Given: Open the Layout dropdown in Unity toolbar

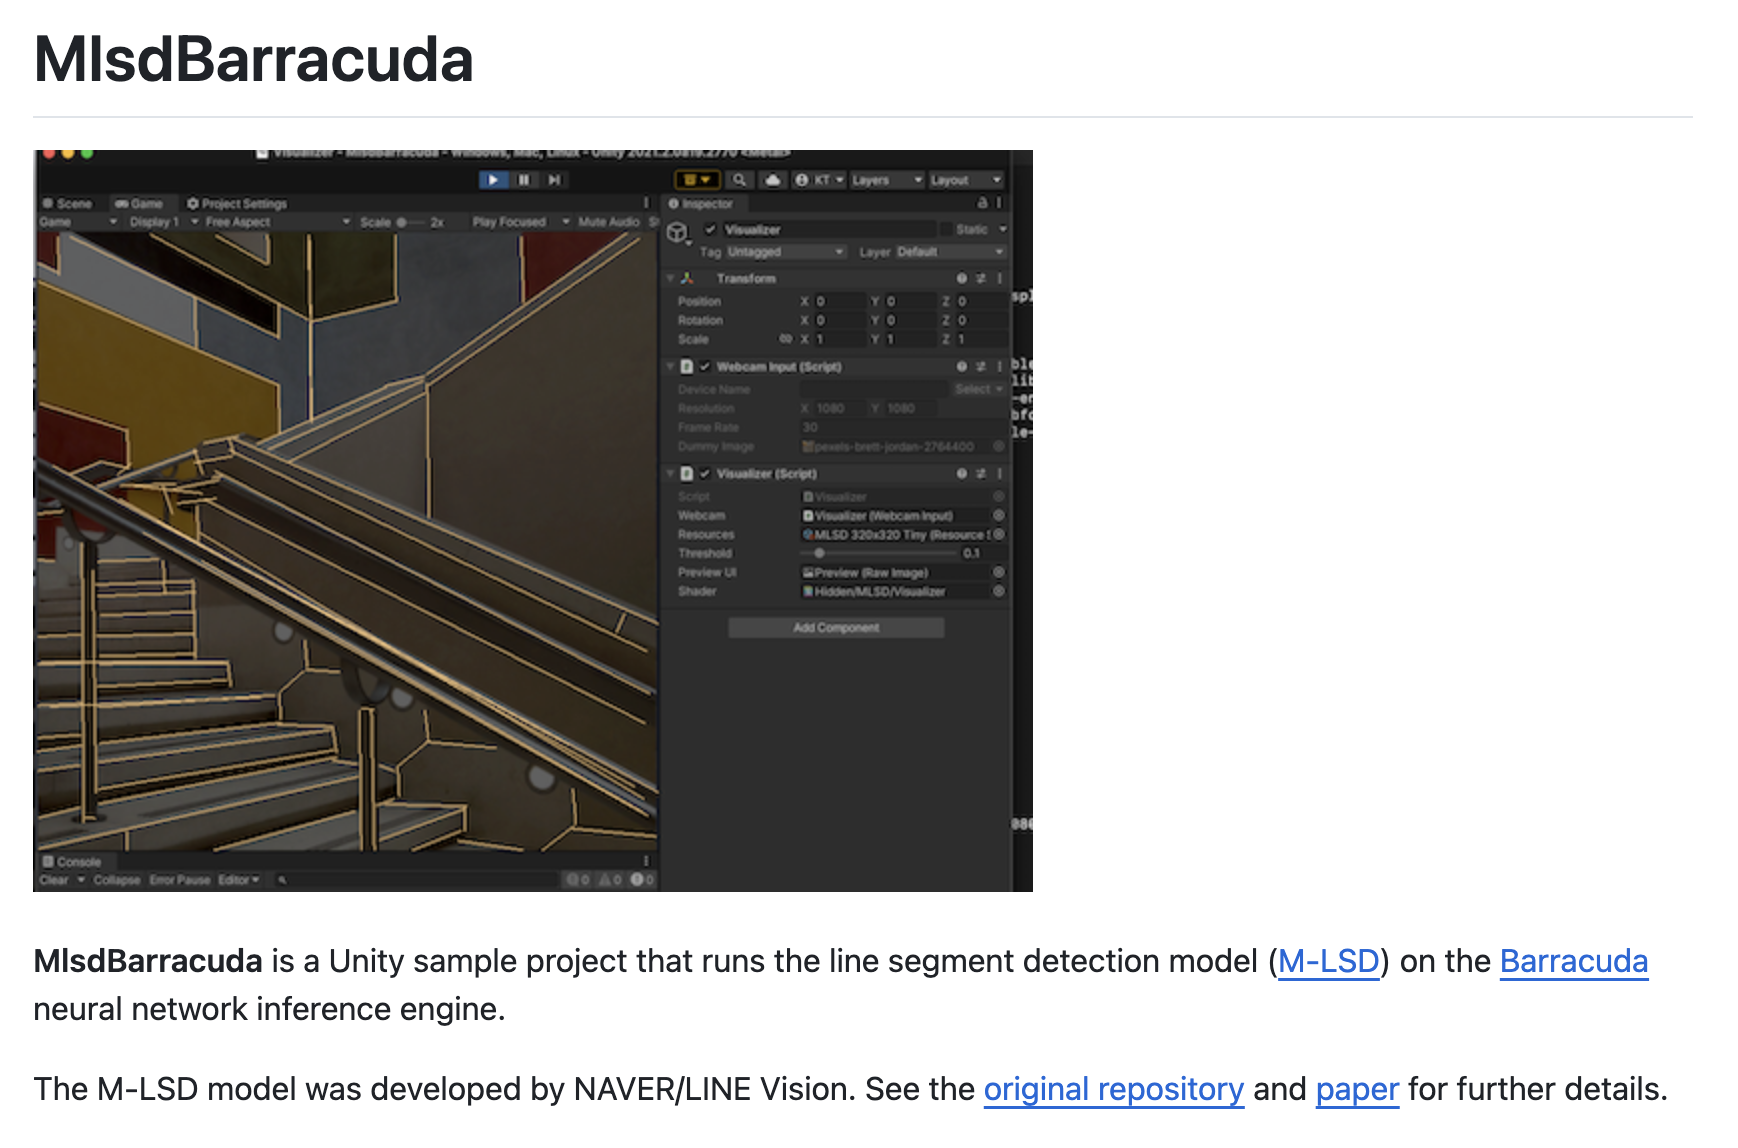Looking at the screenshot, I should [x=965, y=180].
